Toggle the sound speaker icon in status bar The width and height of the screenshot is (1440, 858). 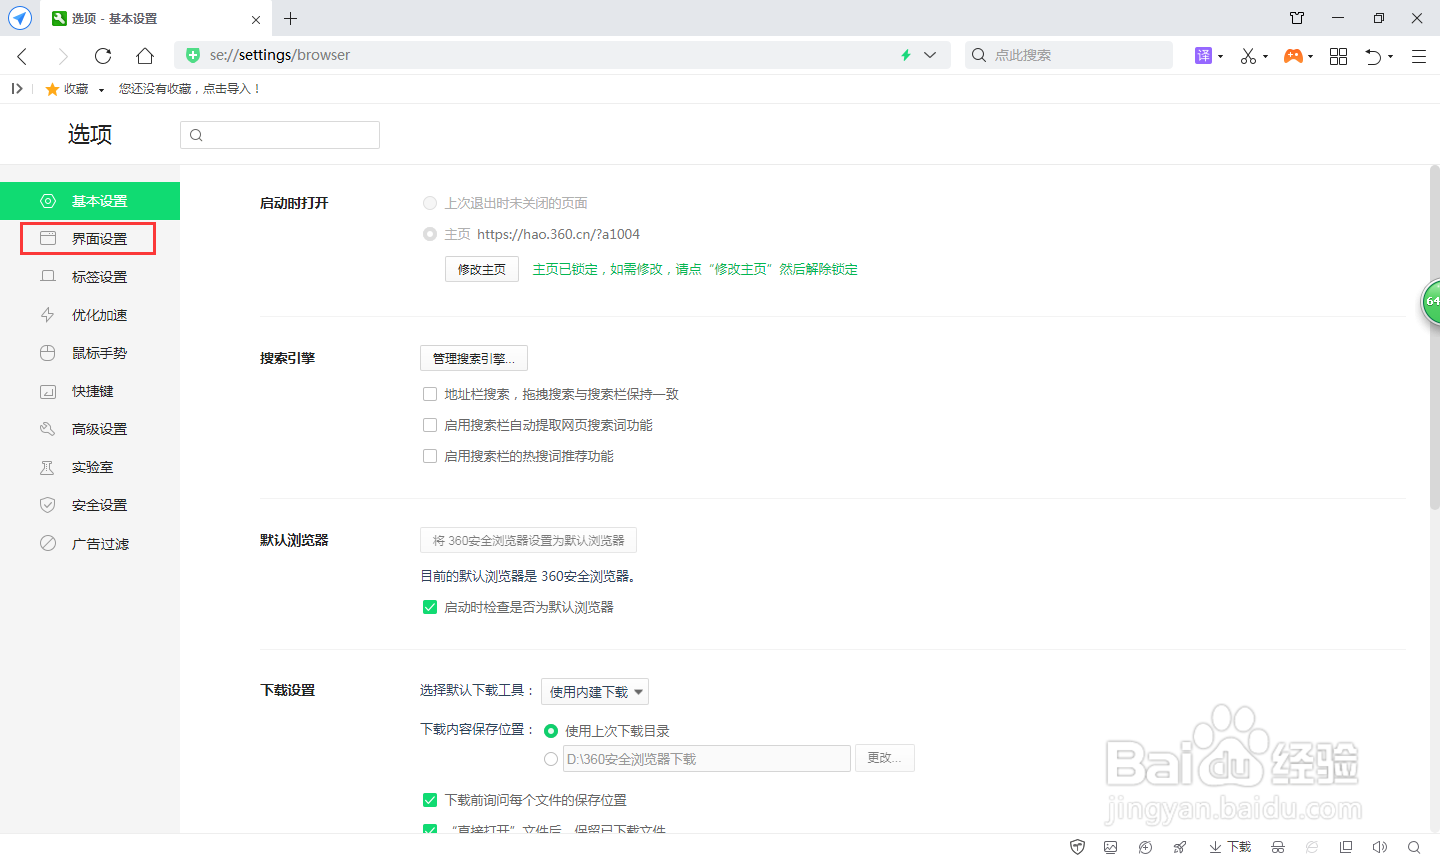1380,847
